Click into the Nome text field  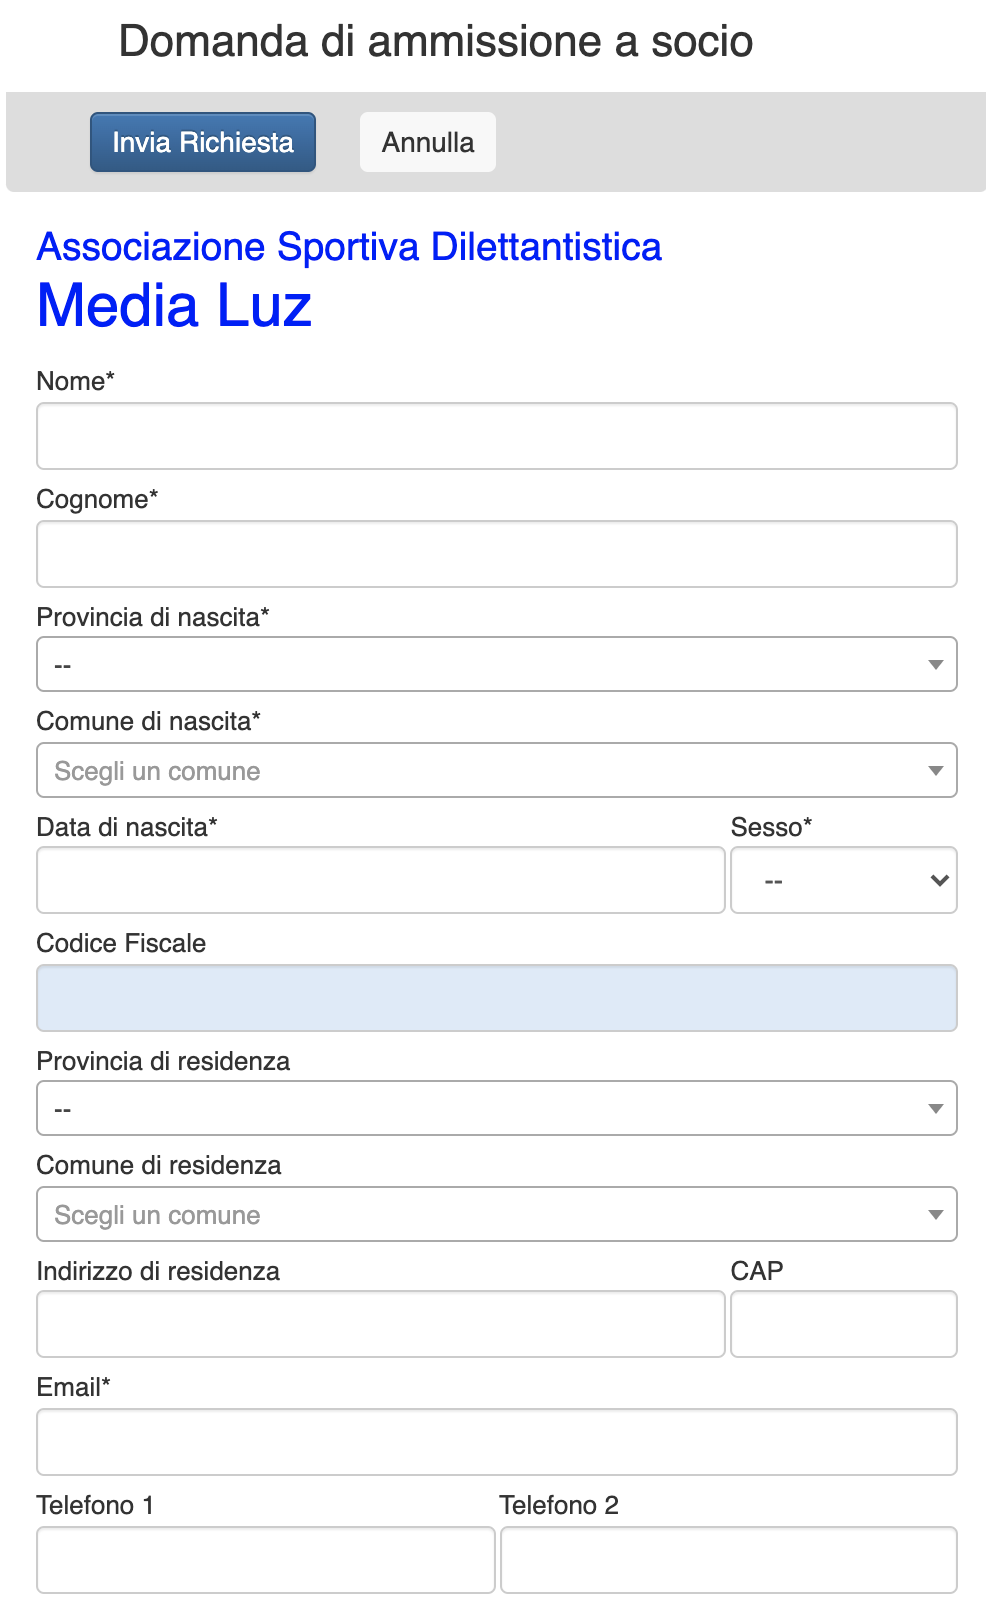[x=496, y=436]
